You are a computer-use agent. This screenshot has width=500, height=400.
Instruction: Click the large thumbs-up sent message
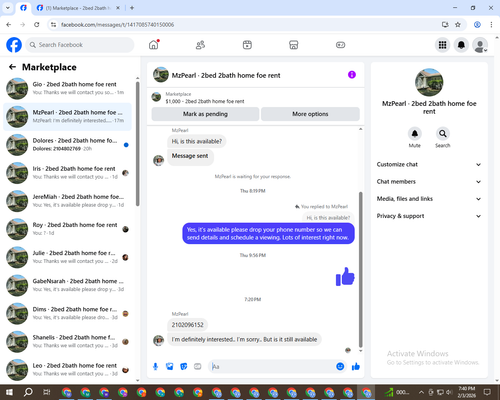click(345, 277)
